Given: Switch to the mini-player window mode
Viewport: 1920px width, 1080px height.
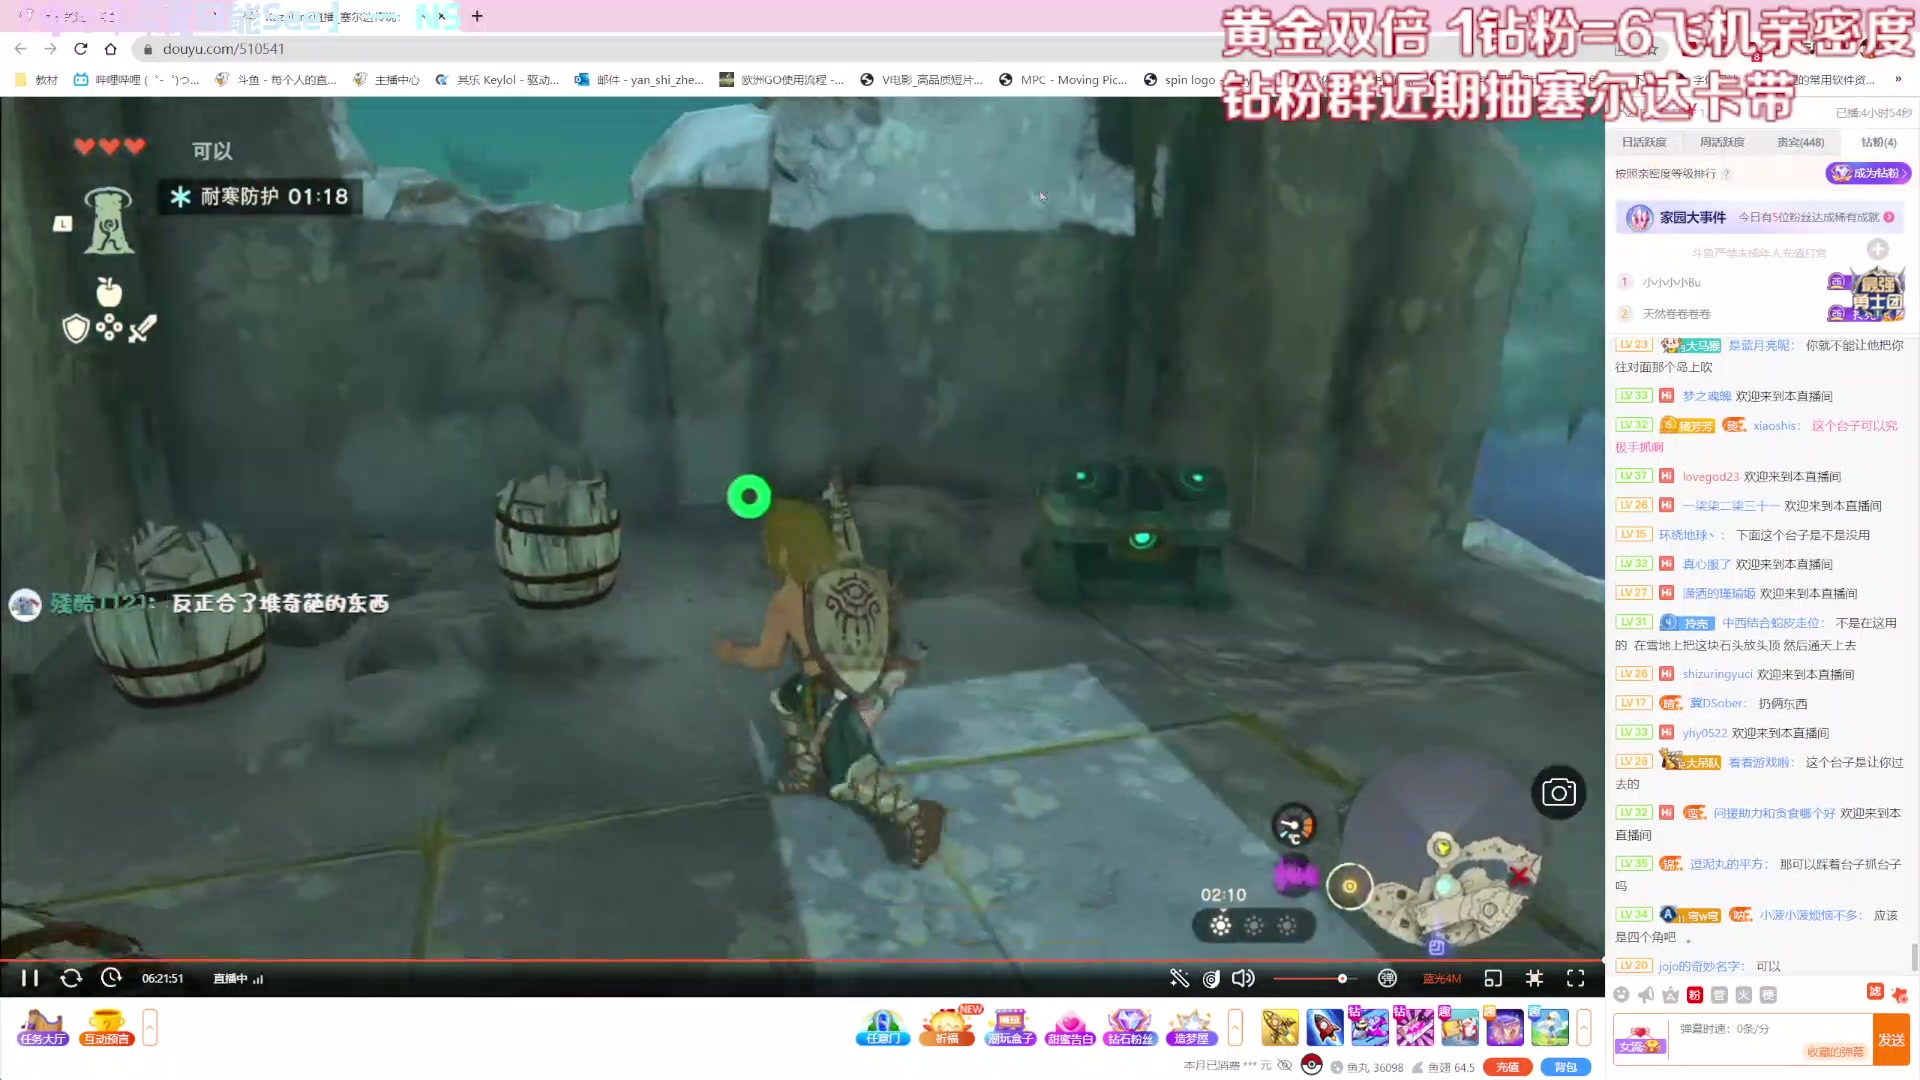Looking at the screenshot, I should (1493, 978).
